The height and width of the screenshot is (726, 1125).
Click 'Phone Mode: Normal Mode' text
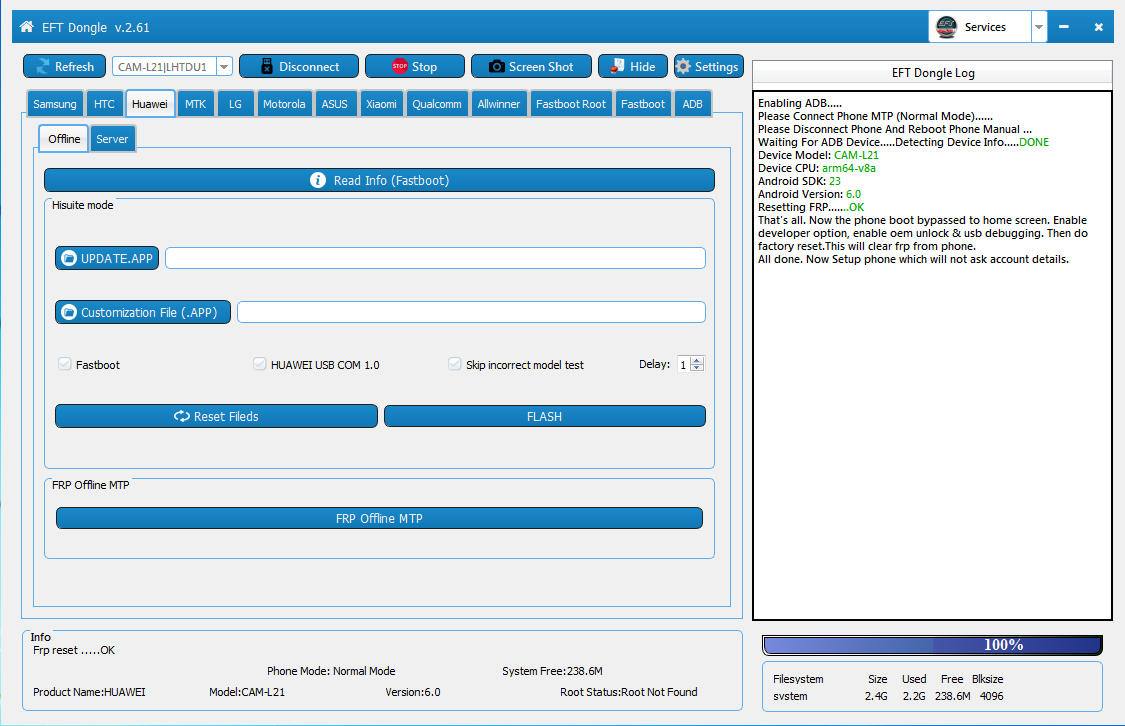point(331,671)
